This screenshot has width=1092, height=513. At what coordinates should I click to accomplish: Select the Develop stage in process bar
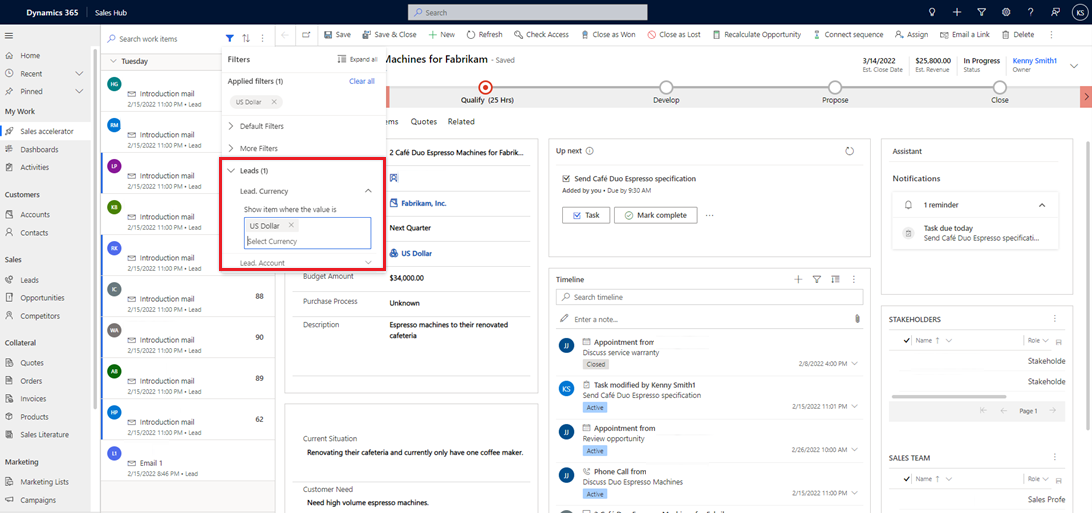pyautogui.click(x=666, y=88)
